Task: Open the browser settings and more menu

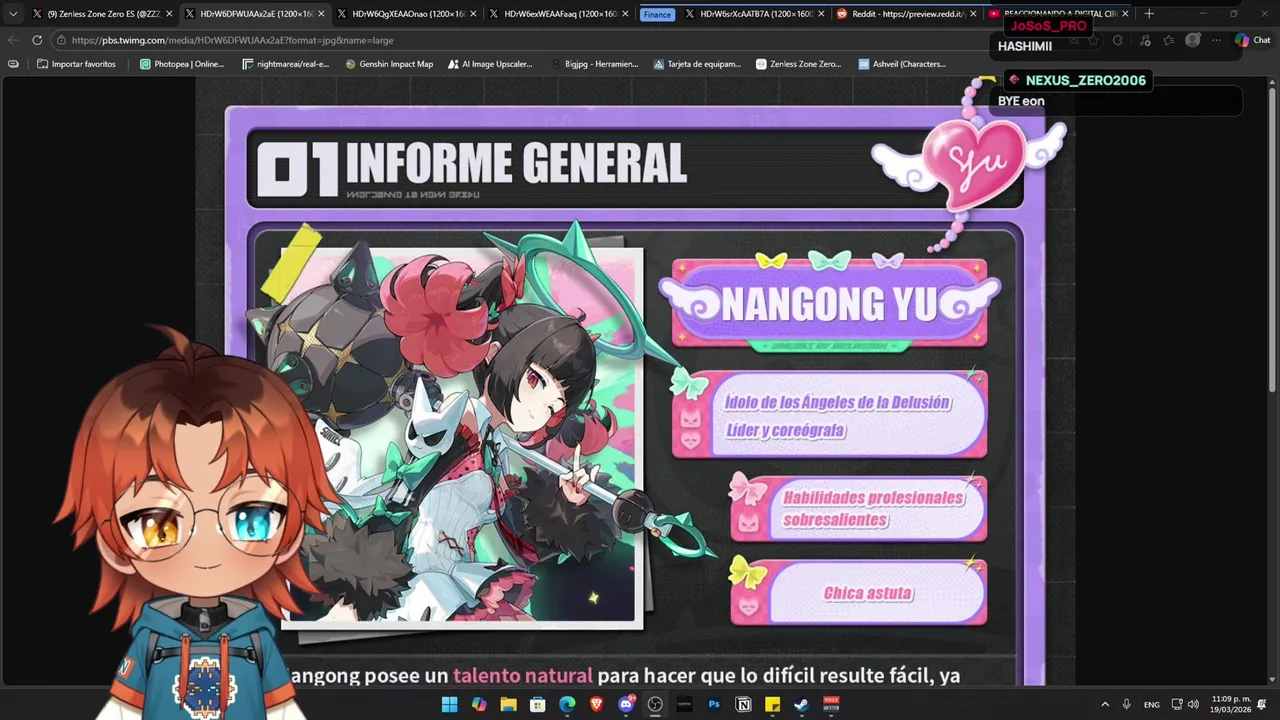Action: [x=1216, y=40]
